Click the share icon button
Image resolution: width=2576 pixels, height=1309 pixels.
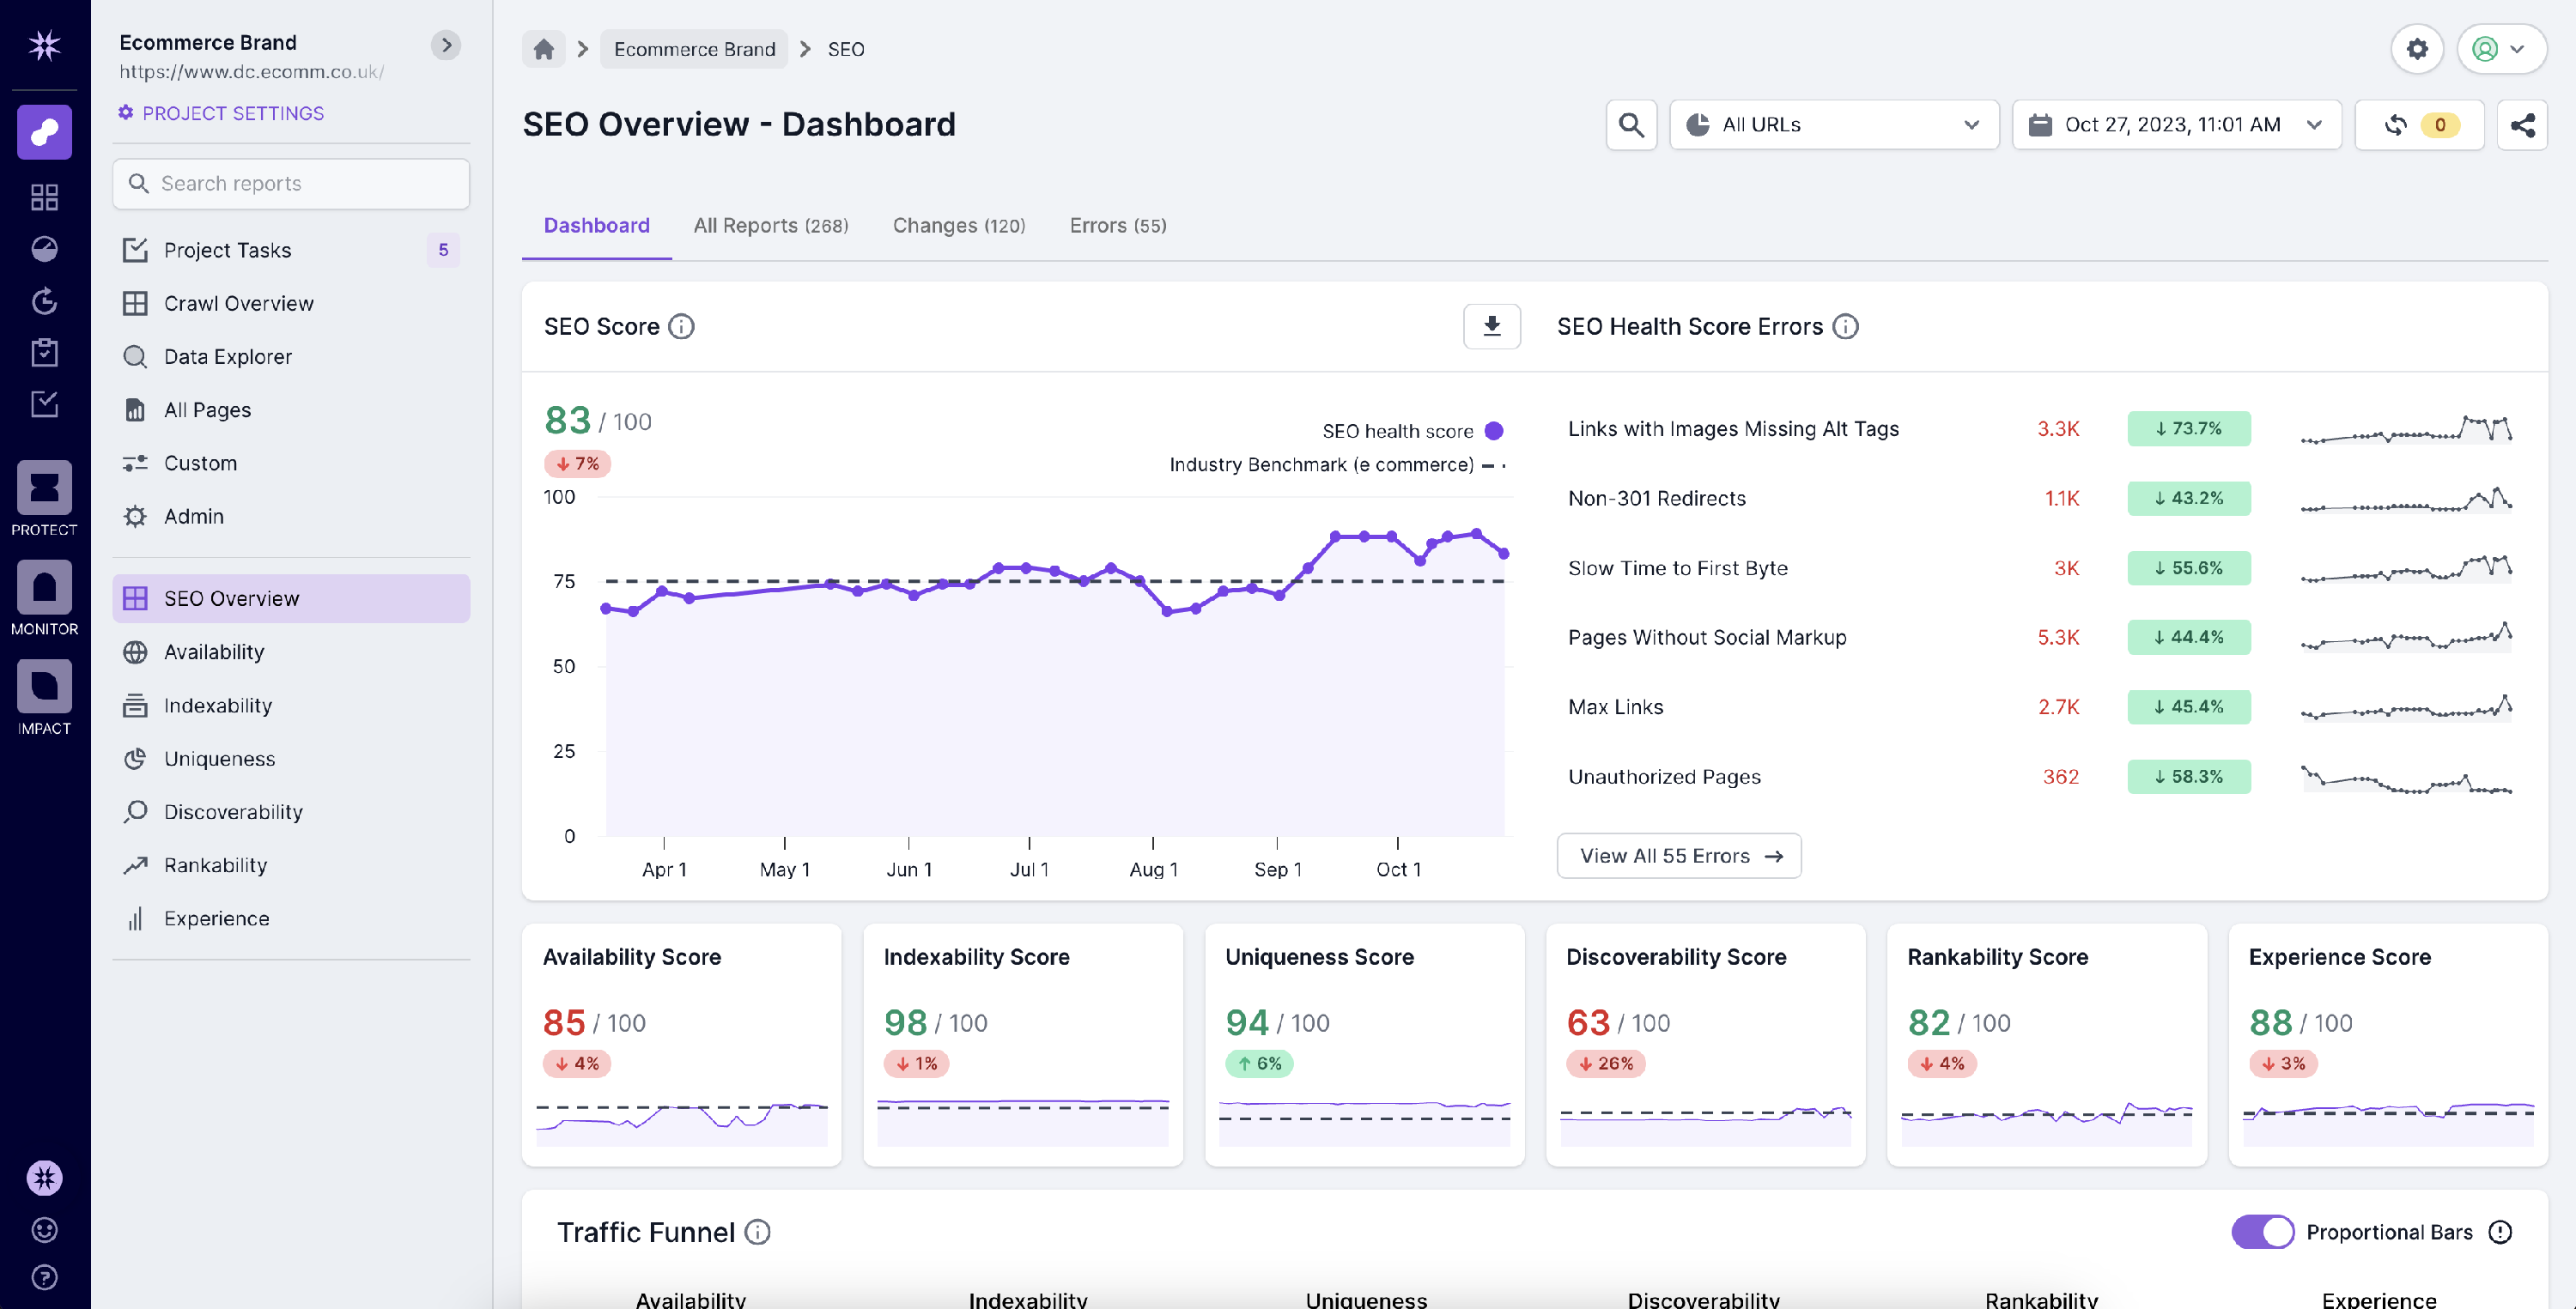(x=2522, y=125)
